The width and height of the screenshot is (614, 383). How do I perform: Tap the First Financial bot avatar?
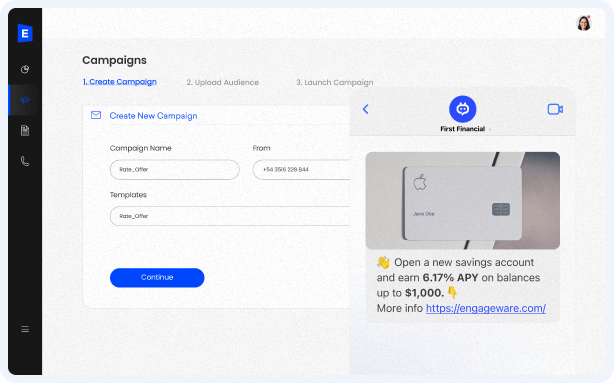click(x=462, y=109)
